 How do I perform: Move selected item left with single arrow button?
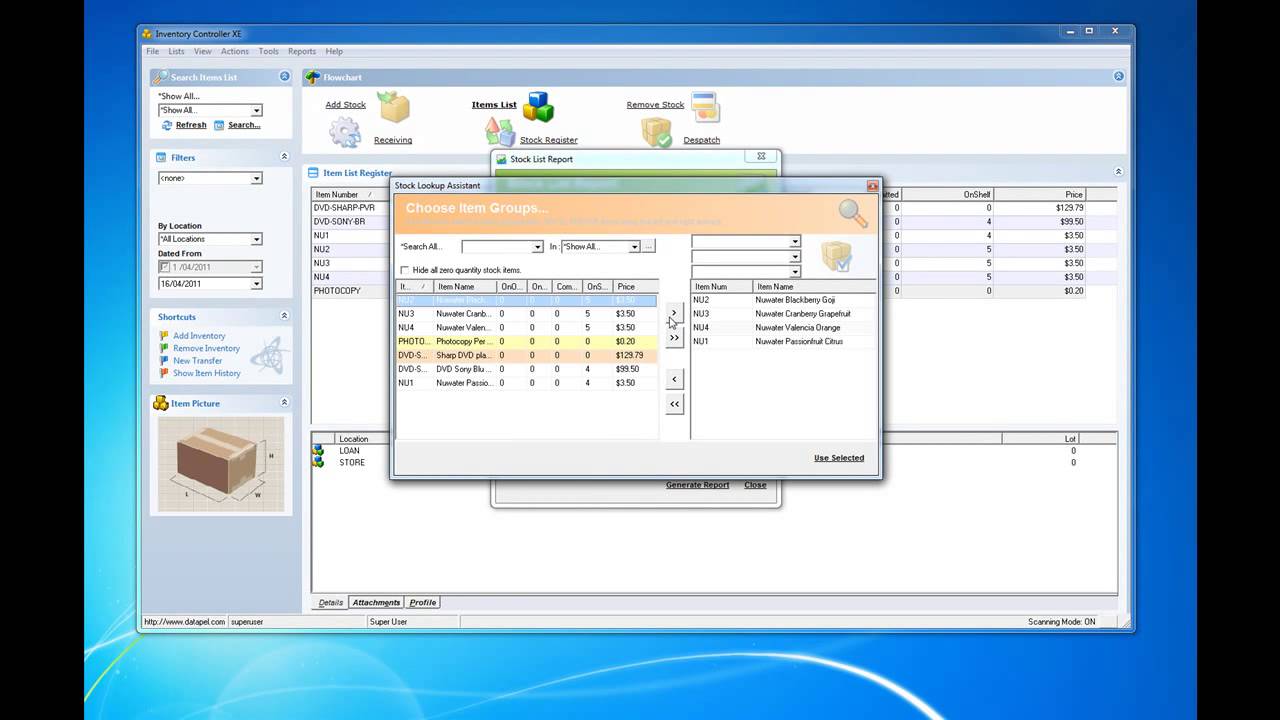click(674, 379)
